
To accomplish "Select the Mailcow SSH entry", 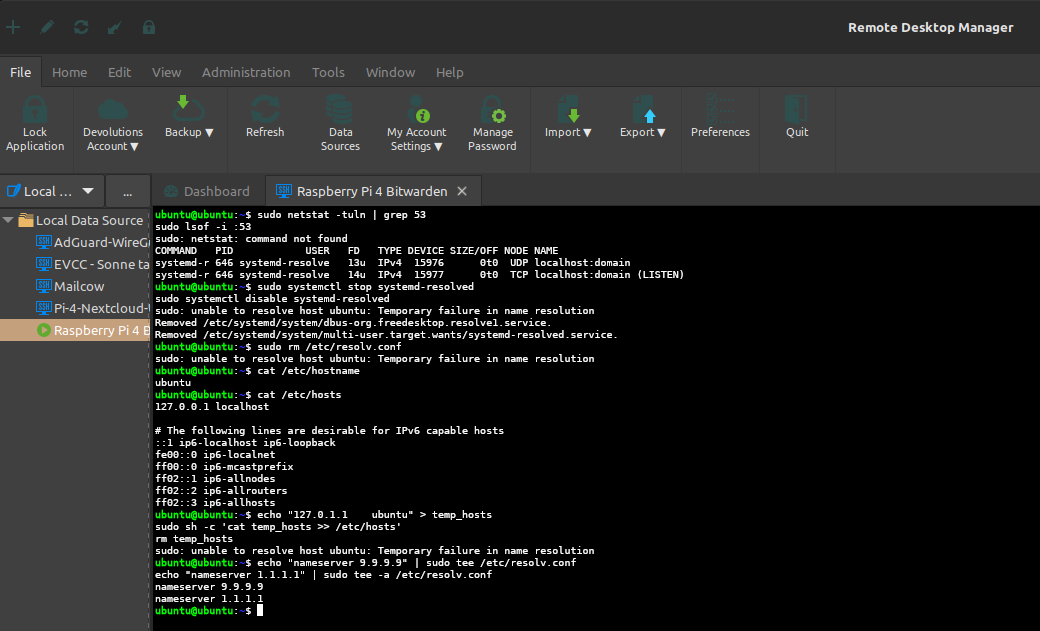I will click(79, 286).
